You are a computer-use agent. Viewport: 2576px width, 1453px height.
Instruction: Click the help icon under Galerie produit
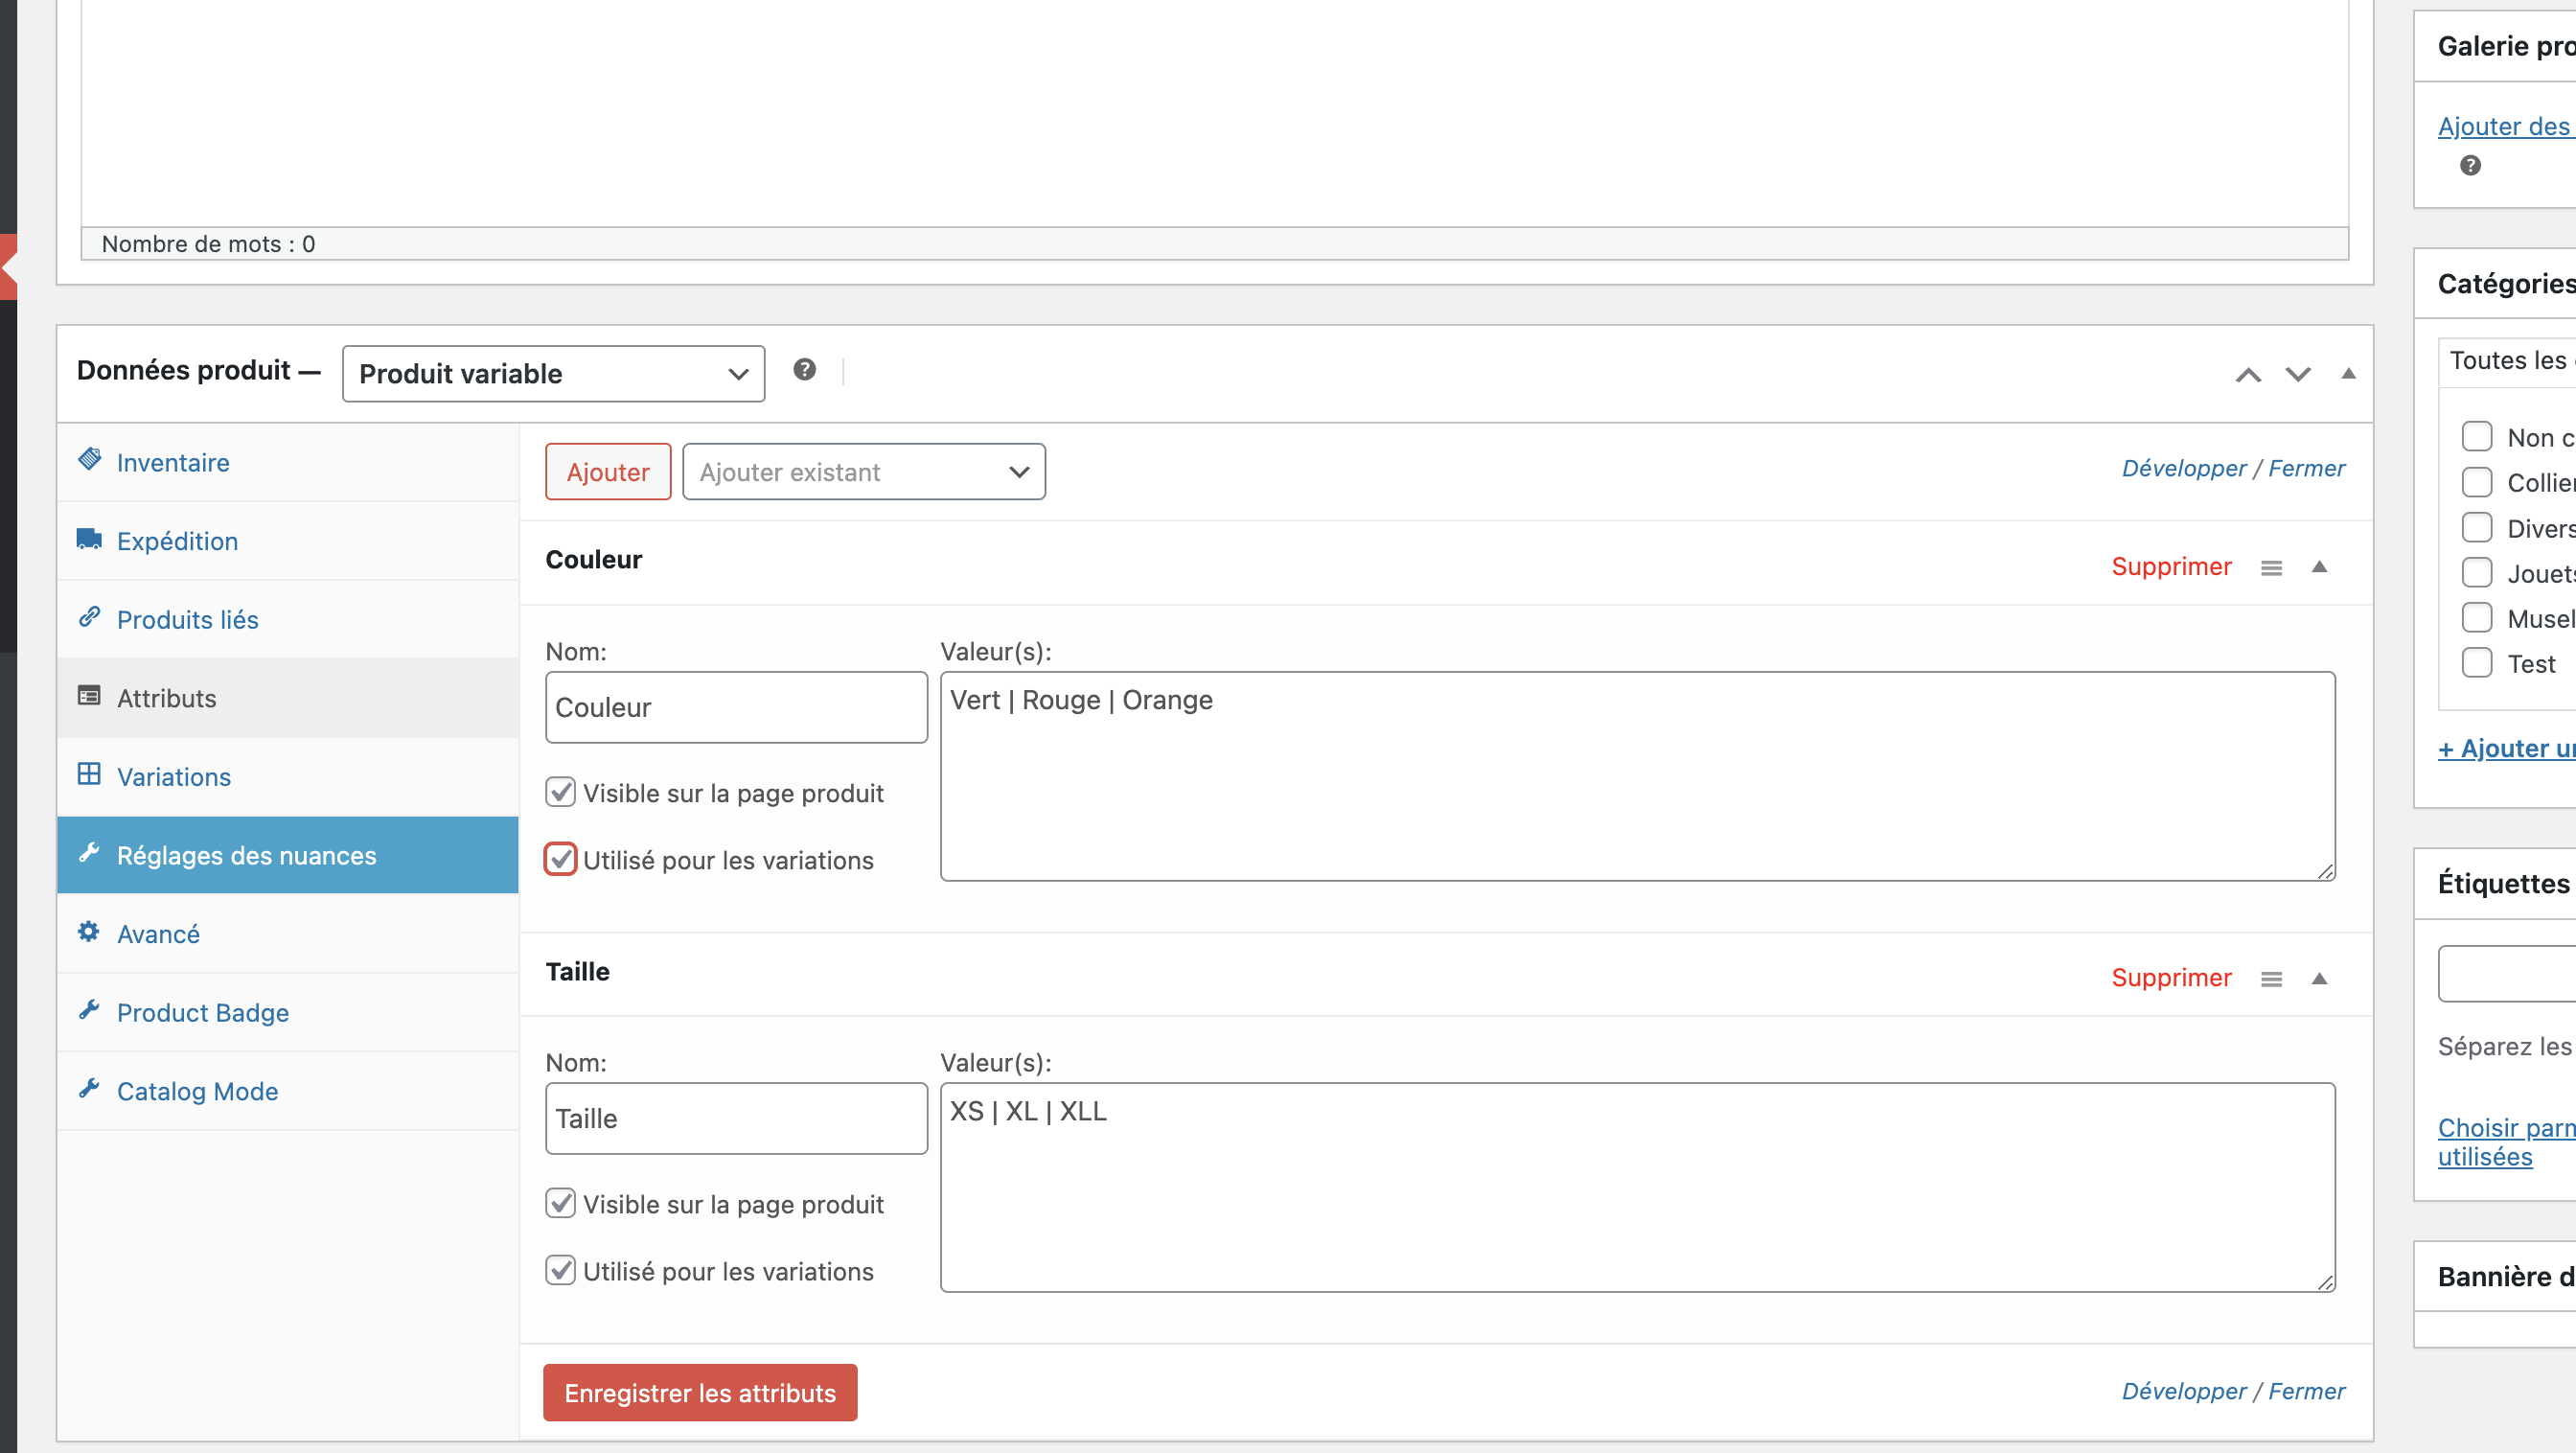click(2470, 166)
